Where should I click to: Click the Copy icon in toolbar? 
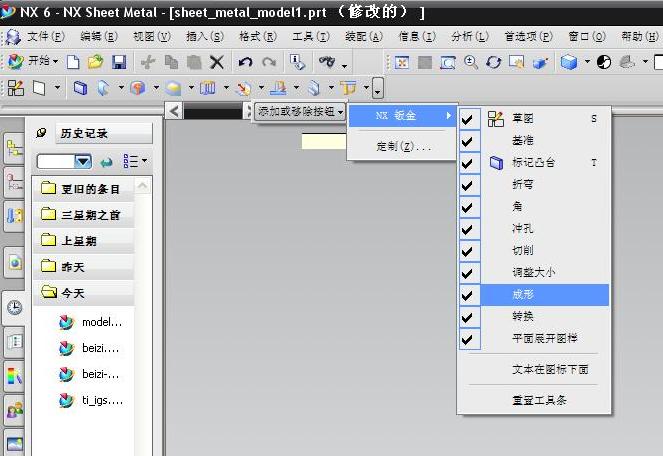pos(171,63)
